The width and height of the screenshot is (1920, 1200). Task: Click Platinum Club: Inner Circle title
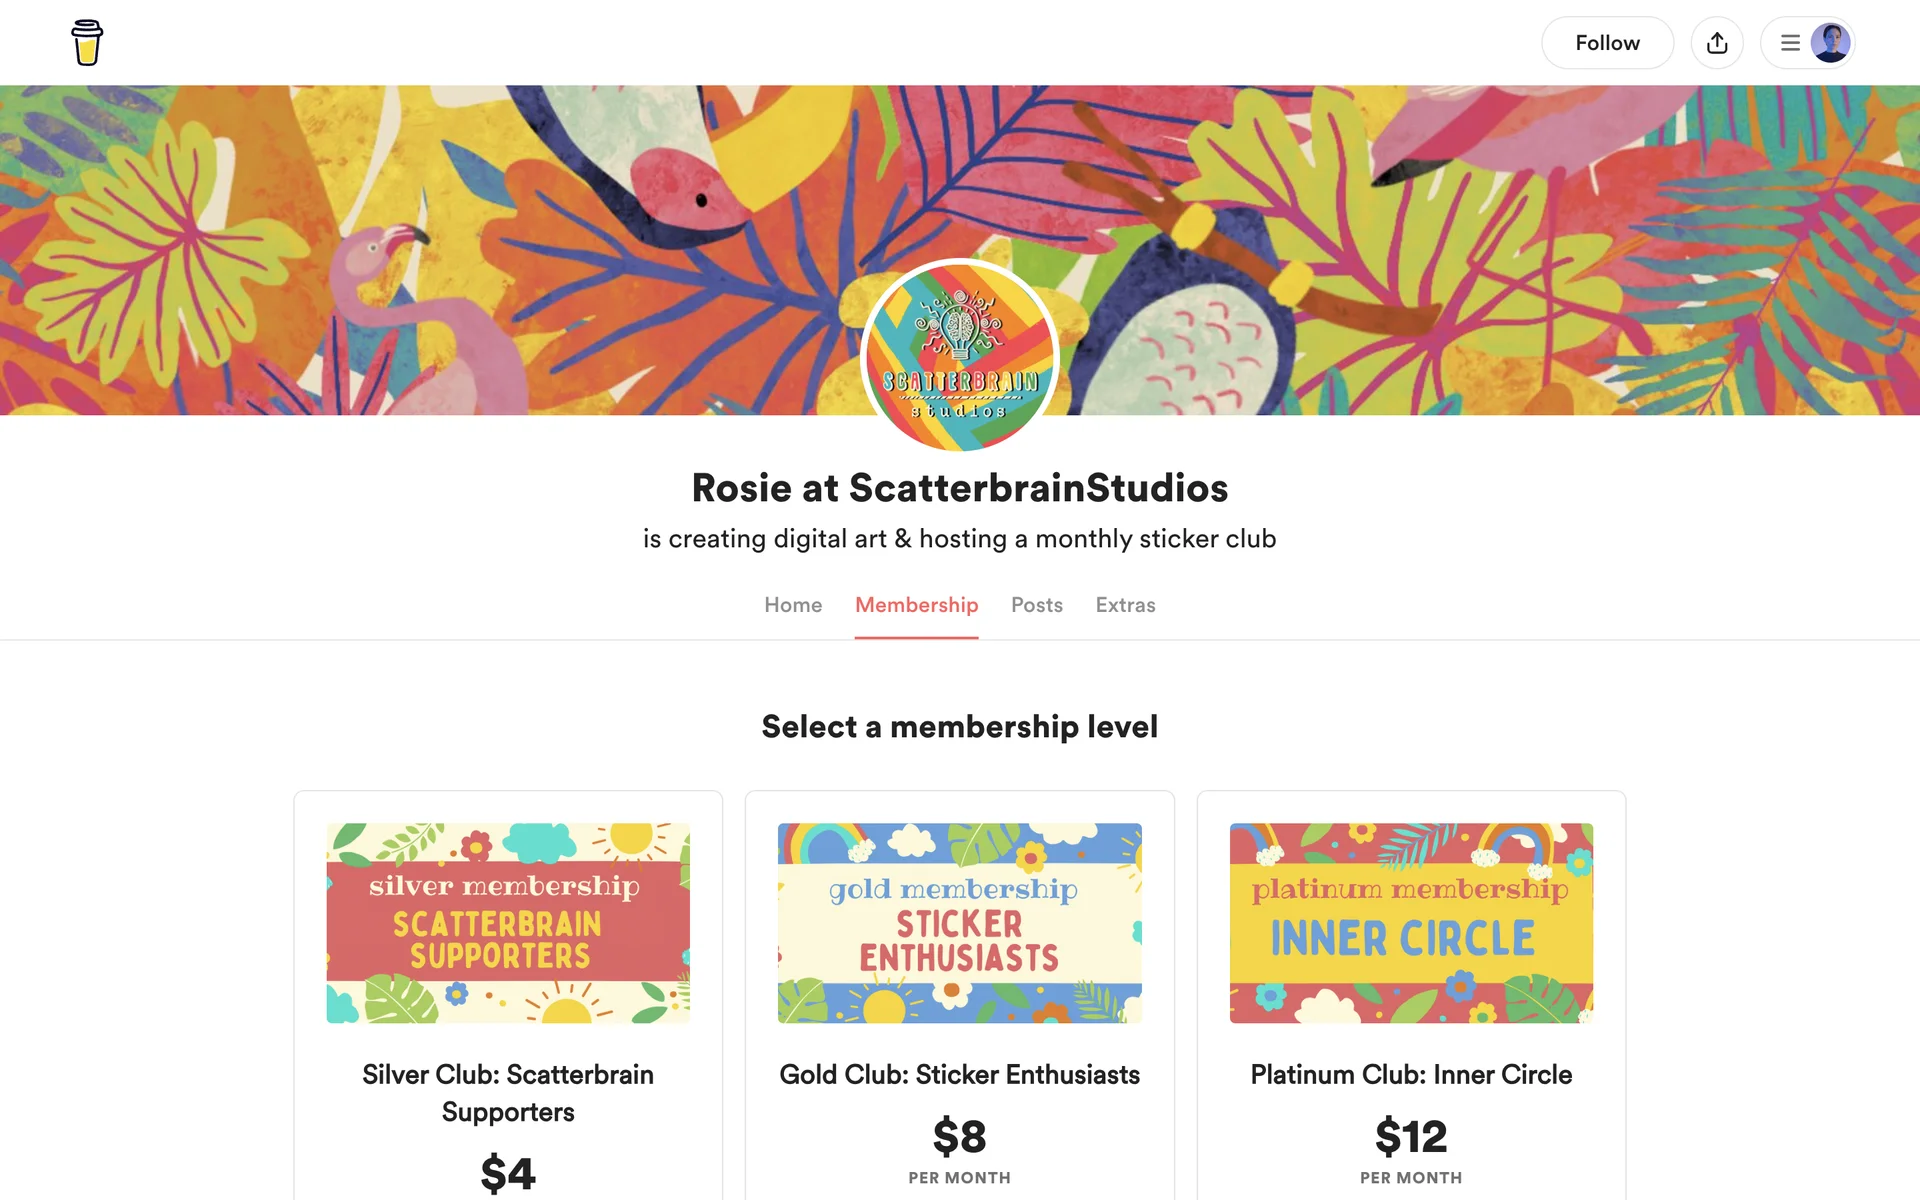1411,1074
